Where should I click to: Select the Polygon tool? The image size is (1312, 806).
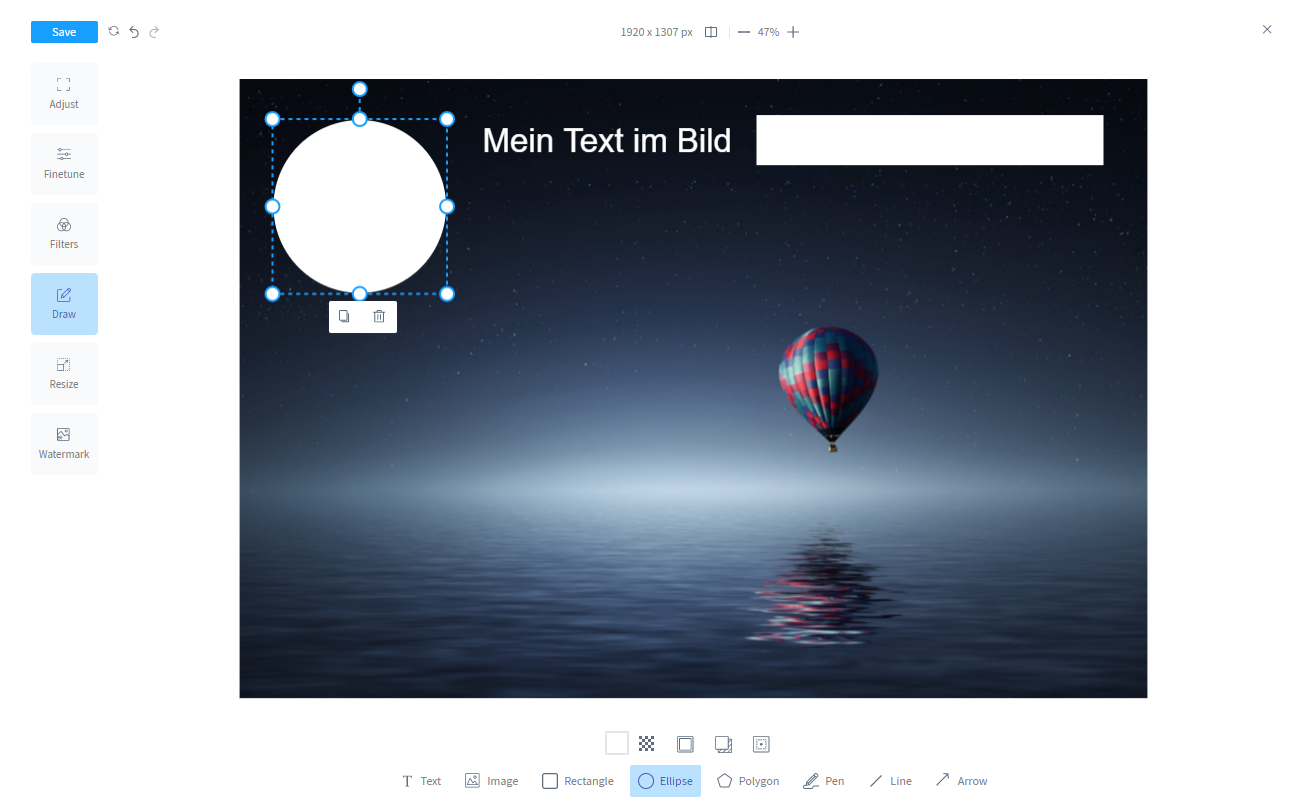(748, 781)
